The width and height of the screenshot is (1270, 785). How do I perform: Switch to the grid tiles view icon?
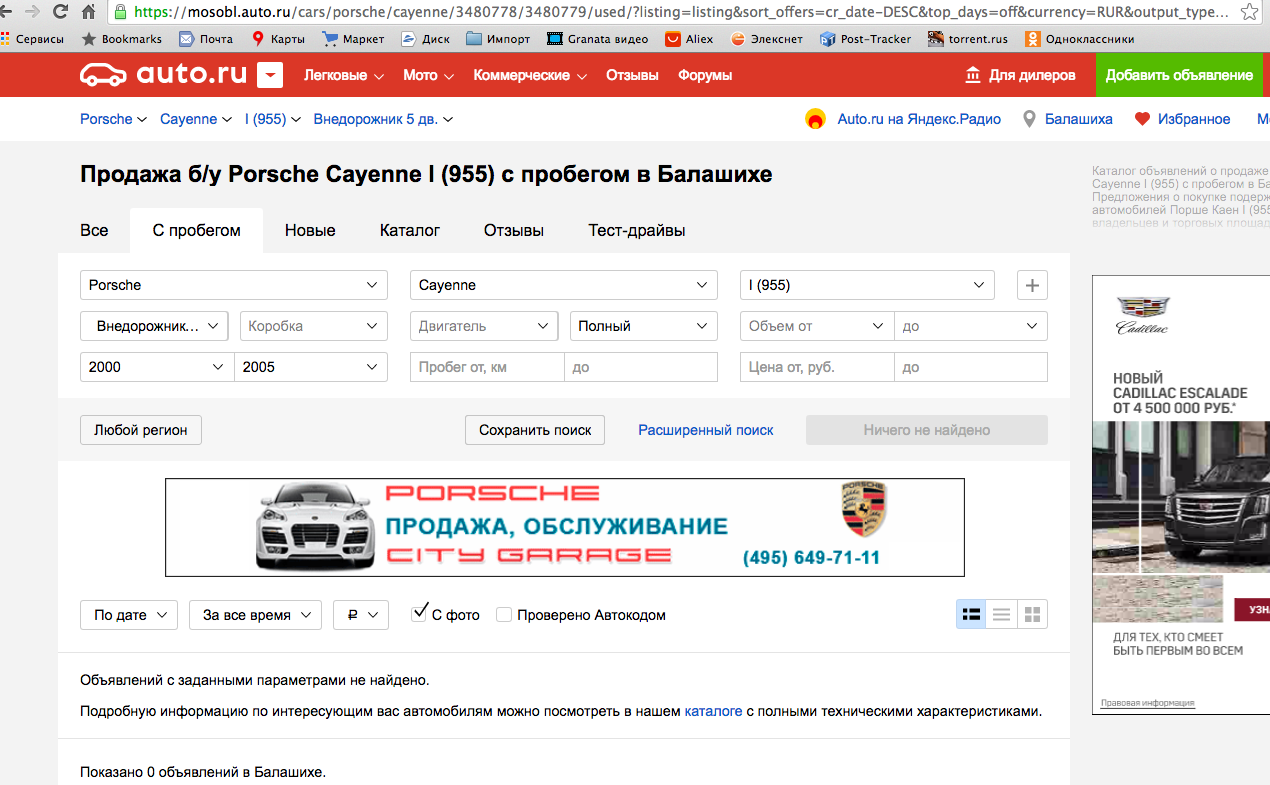[x=1032, y=614]
